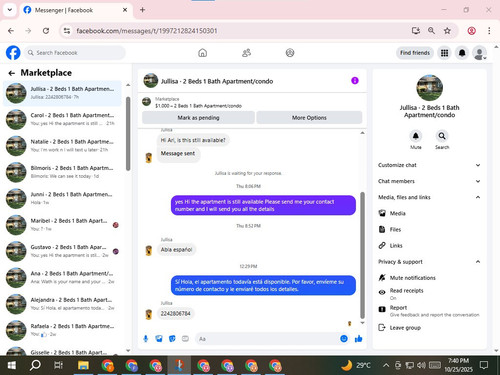Image resolution: width=500 pixels, height=375 pixels.
Task: Click the $1,000 Marketplace listing link
Action: pos(198,106)
